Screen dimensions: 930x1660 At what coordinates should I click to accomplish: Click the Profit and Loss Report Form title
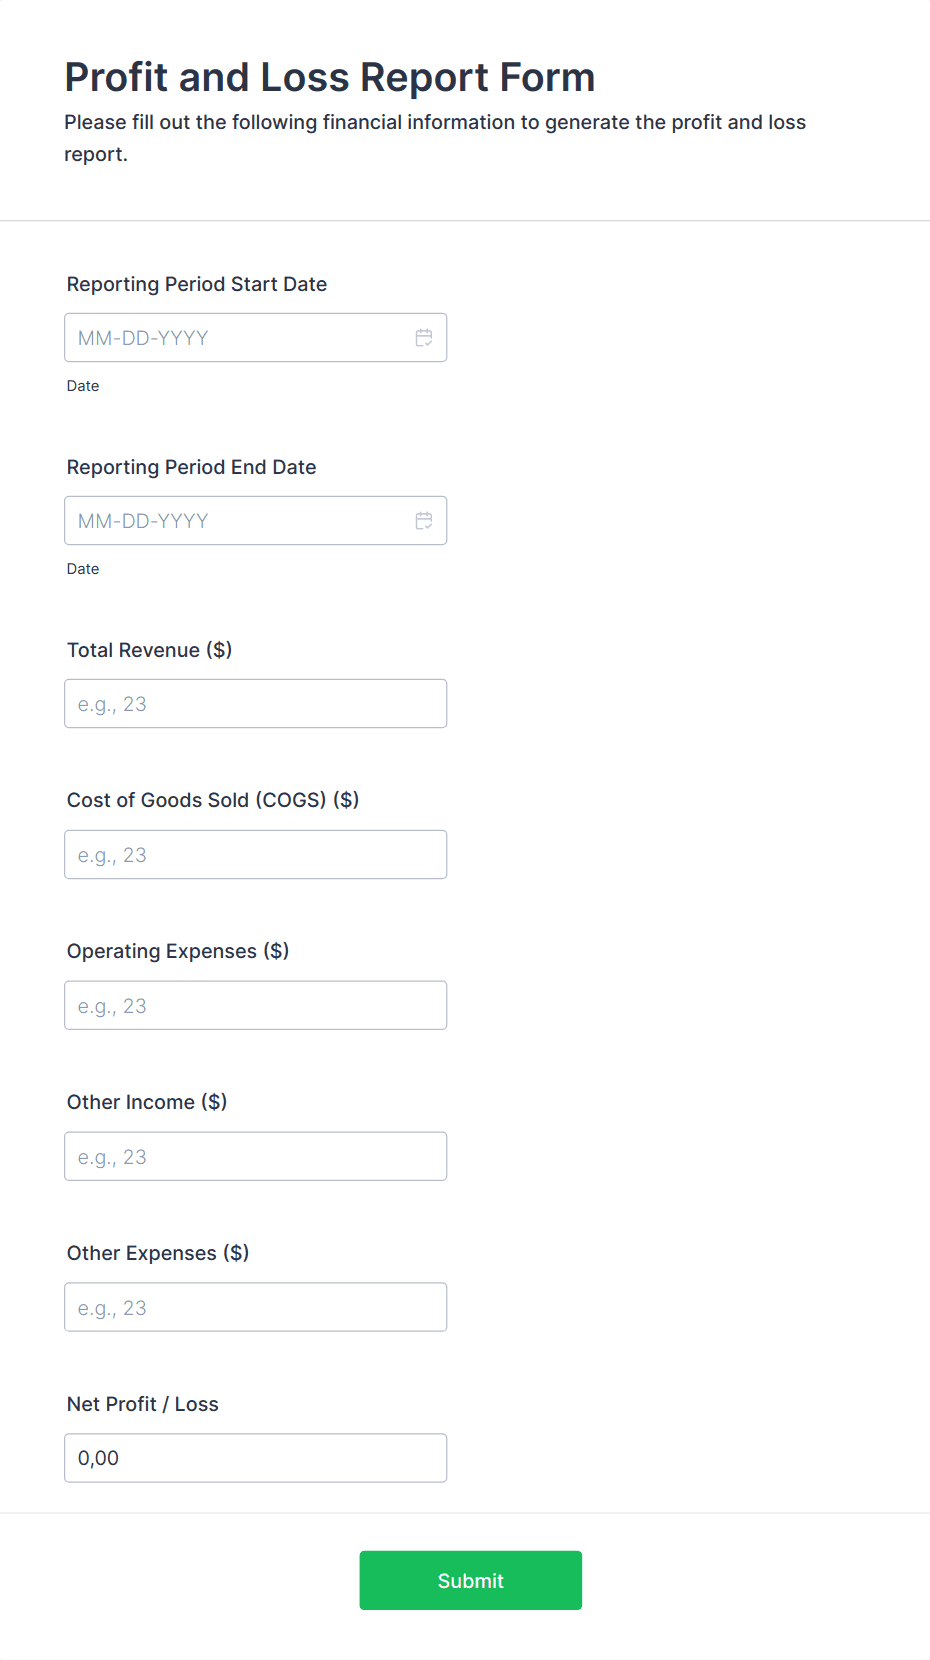point(330,77)
